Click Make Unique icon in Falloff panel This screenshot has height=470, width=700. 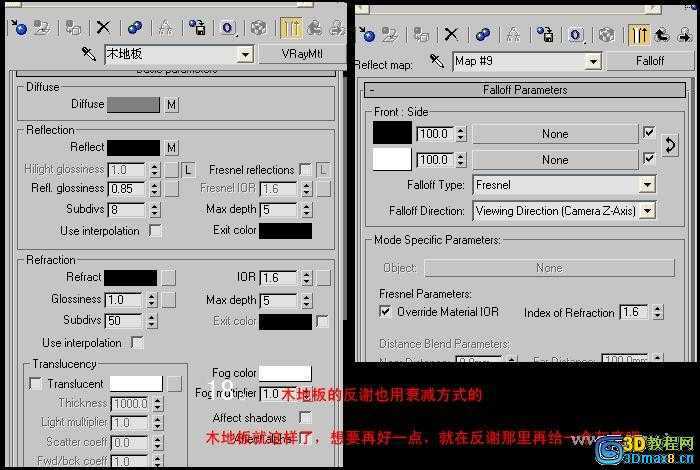pos(513,34)
